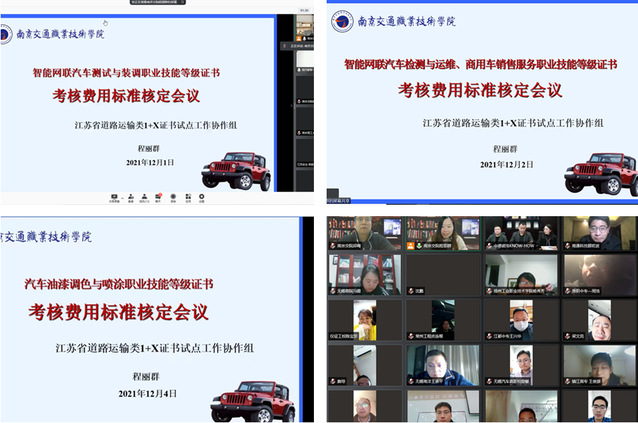Click the share screen icon in meeting toolbar
This screenshot has height=423, width=638.
click(114, 197)
